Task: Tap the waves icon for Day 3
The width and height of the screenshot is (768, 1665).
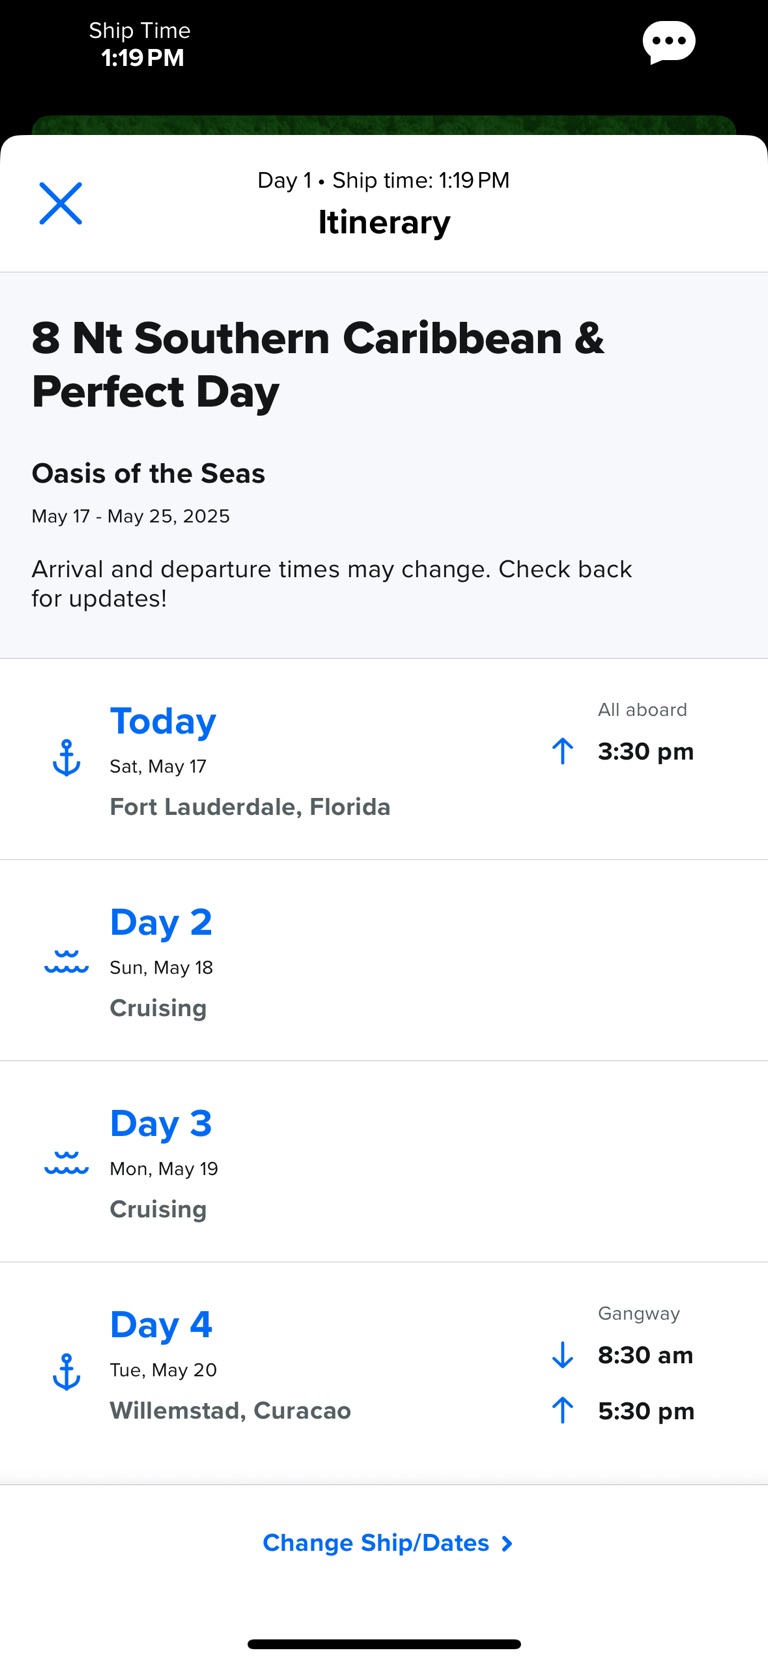Action: 66,1163
